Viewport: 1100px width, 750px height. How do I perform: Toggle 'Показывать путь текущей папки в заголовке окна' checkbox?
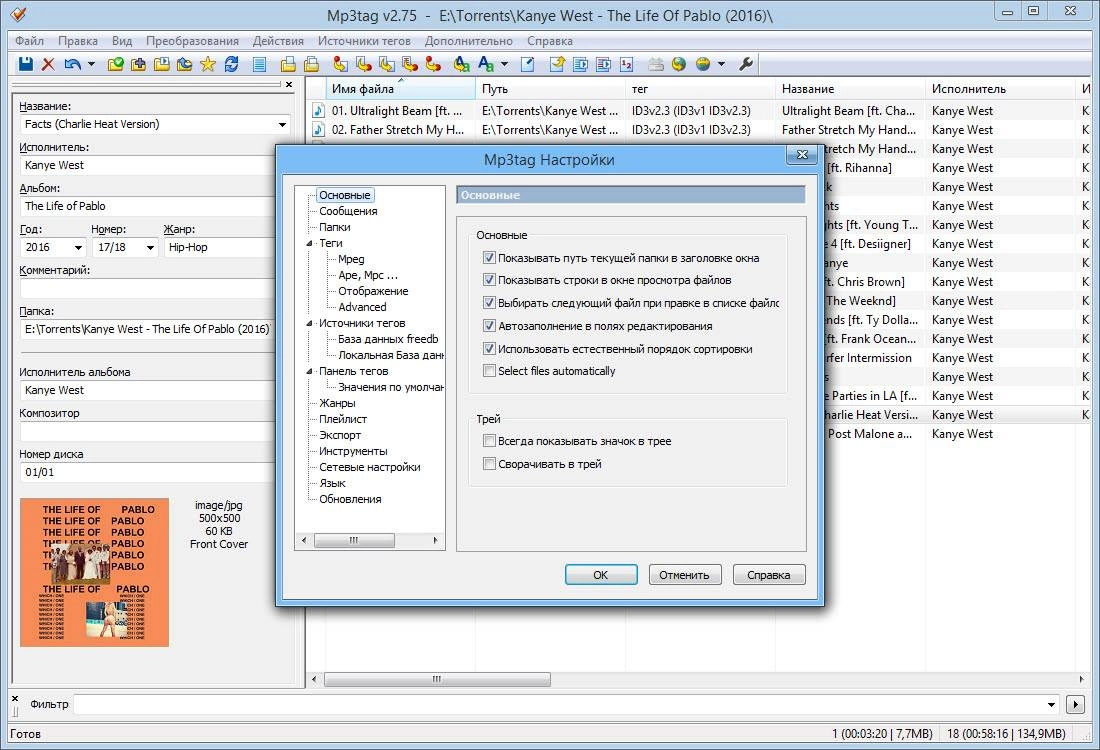[x=489, y=257]
